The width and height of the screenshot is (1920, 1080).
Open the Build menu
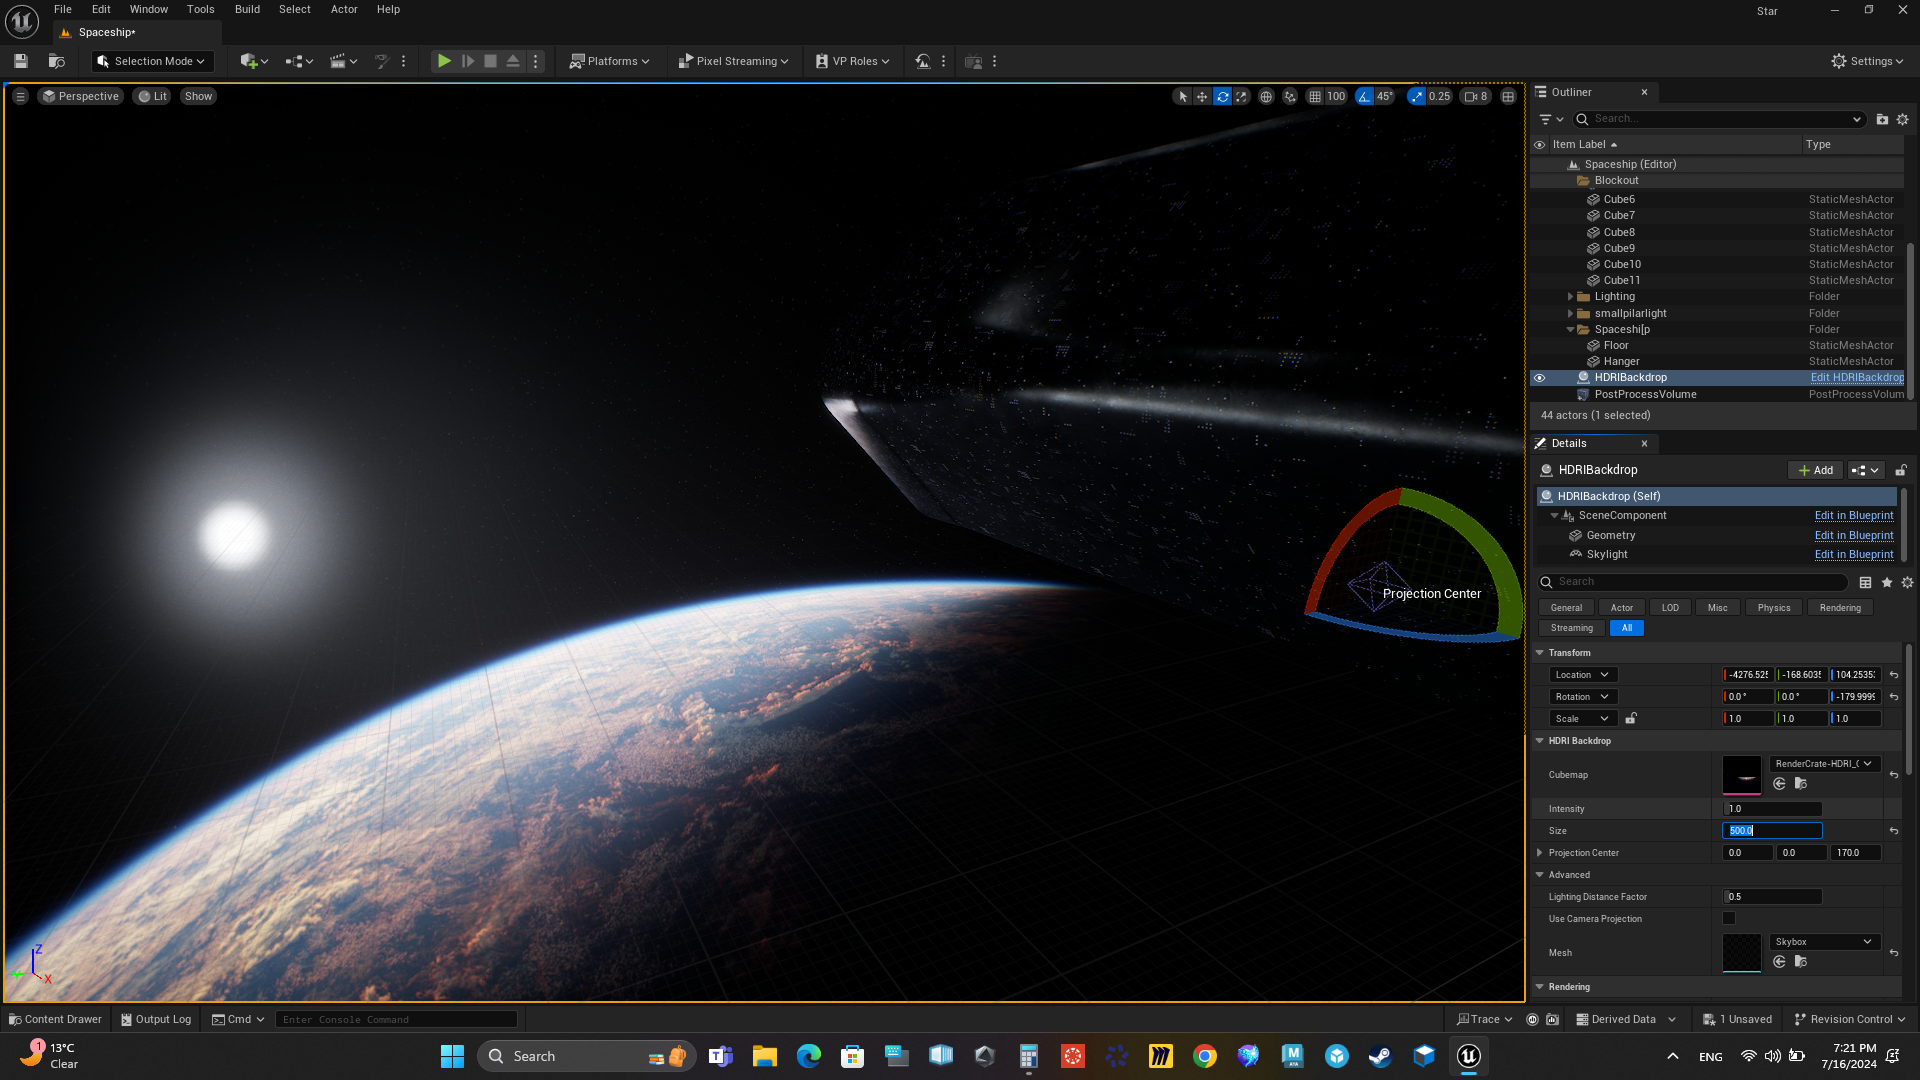pos(247,9)
